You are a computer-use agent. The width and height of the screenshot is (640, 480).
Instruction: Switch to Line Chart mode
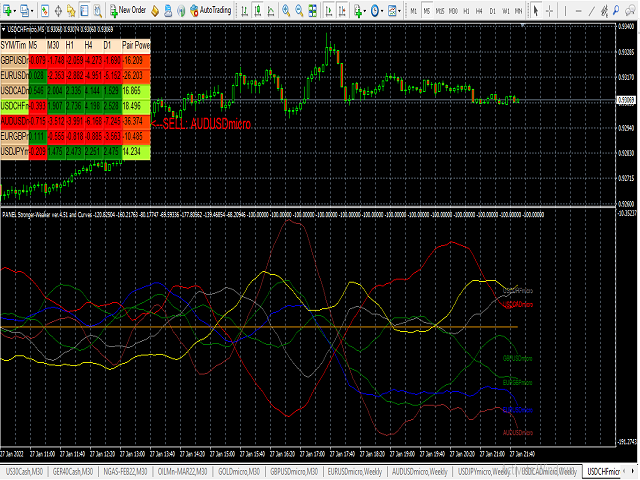point(271,11)
